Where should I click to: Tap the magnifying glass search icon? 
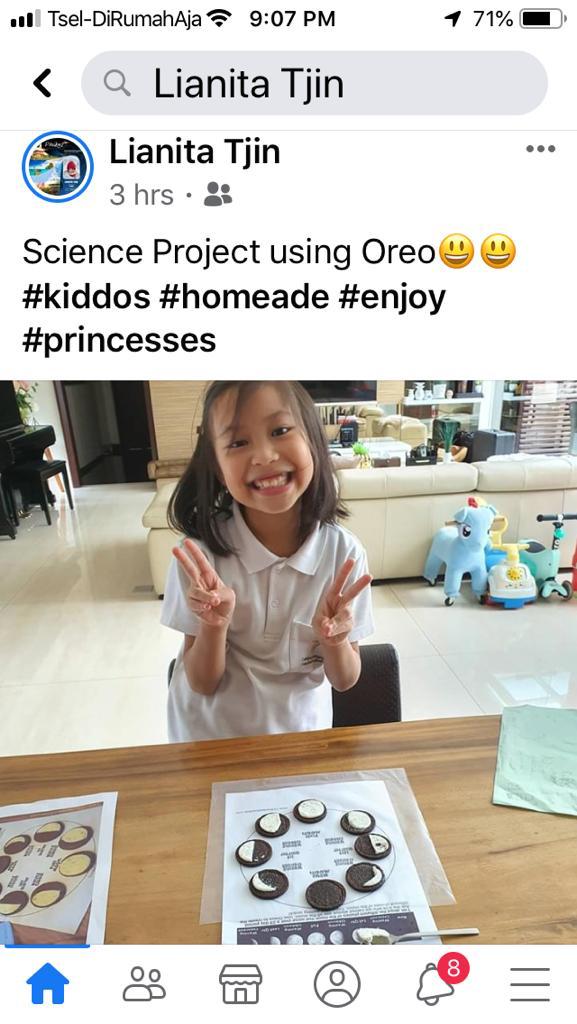pos(117,84)
